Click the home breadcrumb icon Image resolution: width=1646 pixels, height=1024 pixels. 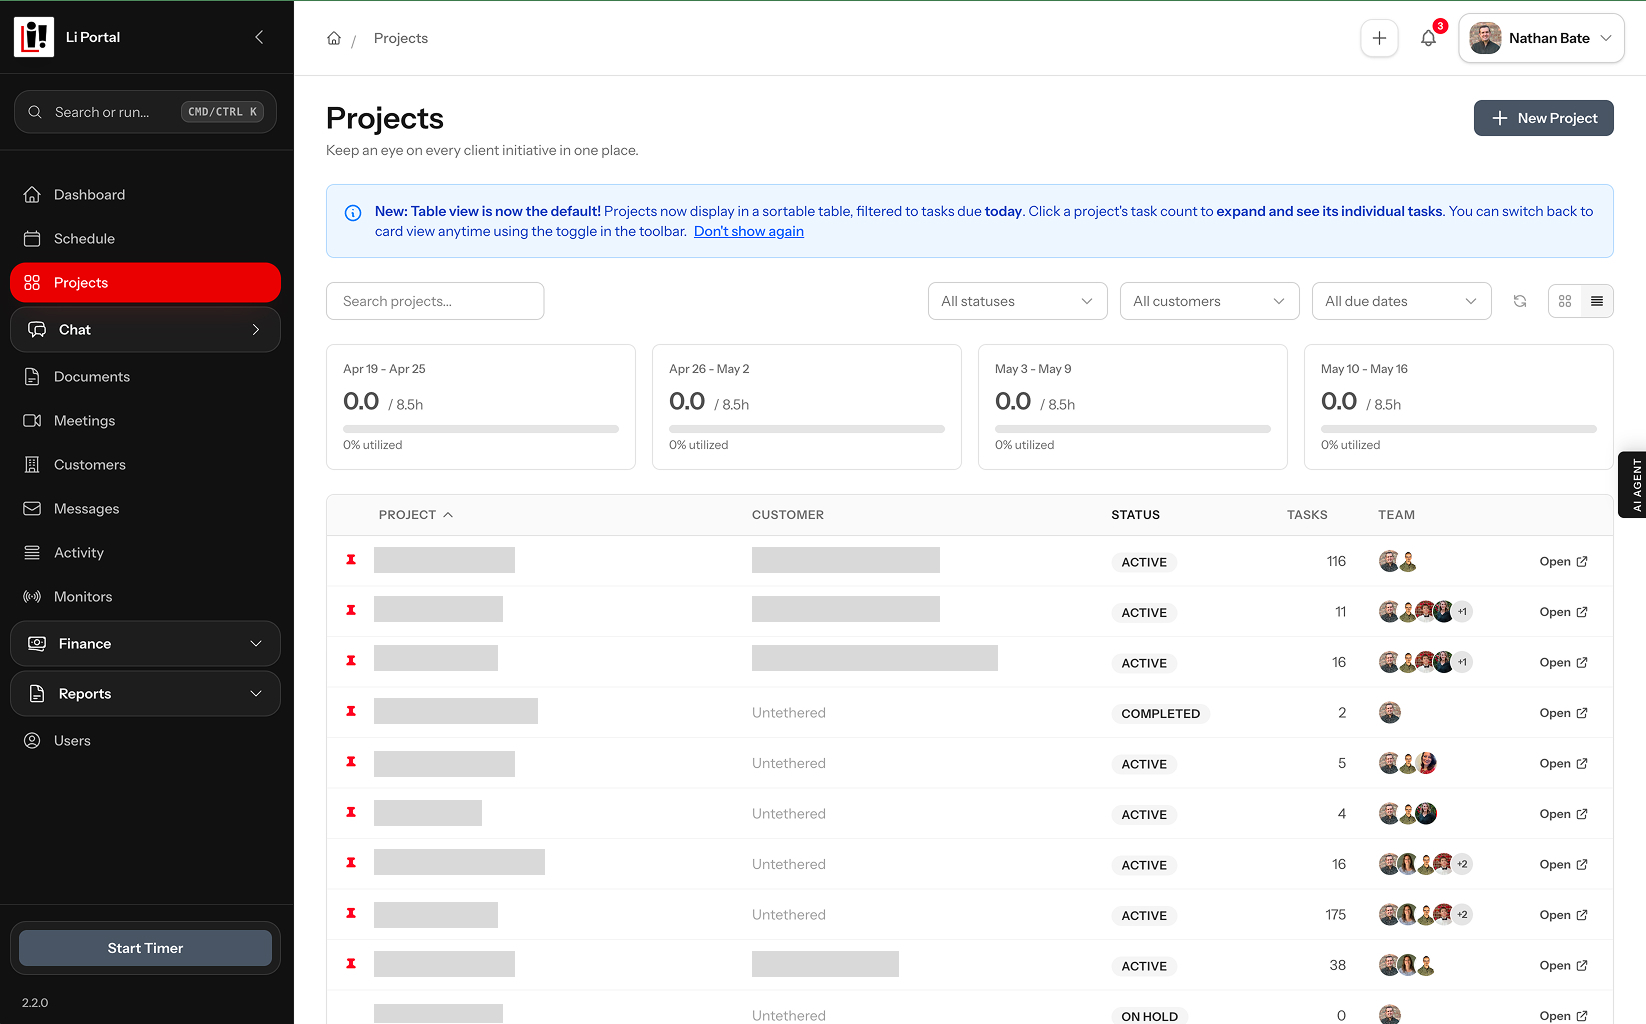[x=334, y=38]
